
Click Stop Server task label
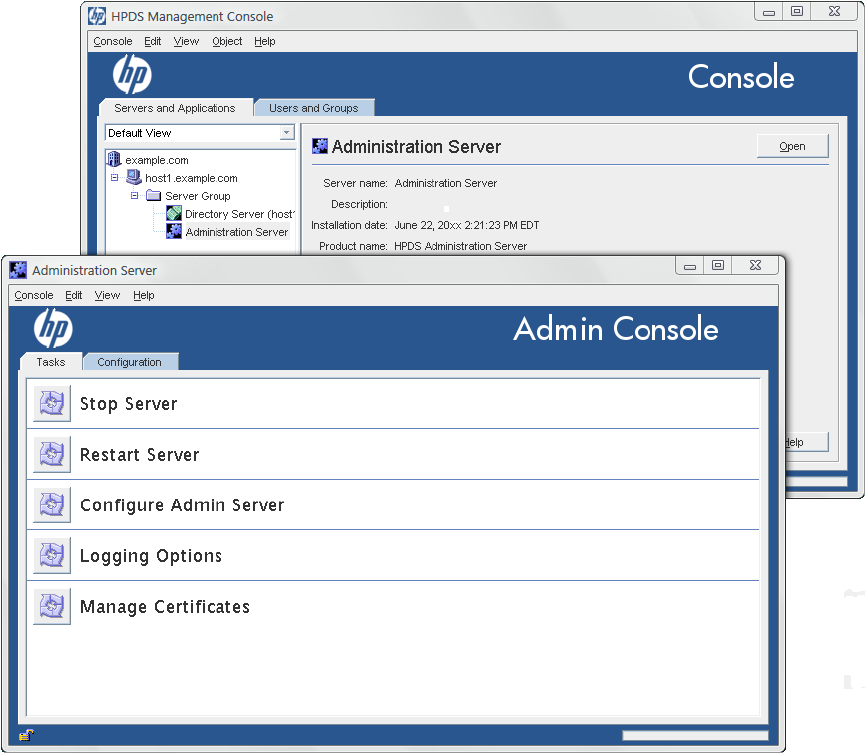click(x=129, y=404)
